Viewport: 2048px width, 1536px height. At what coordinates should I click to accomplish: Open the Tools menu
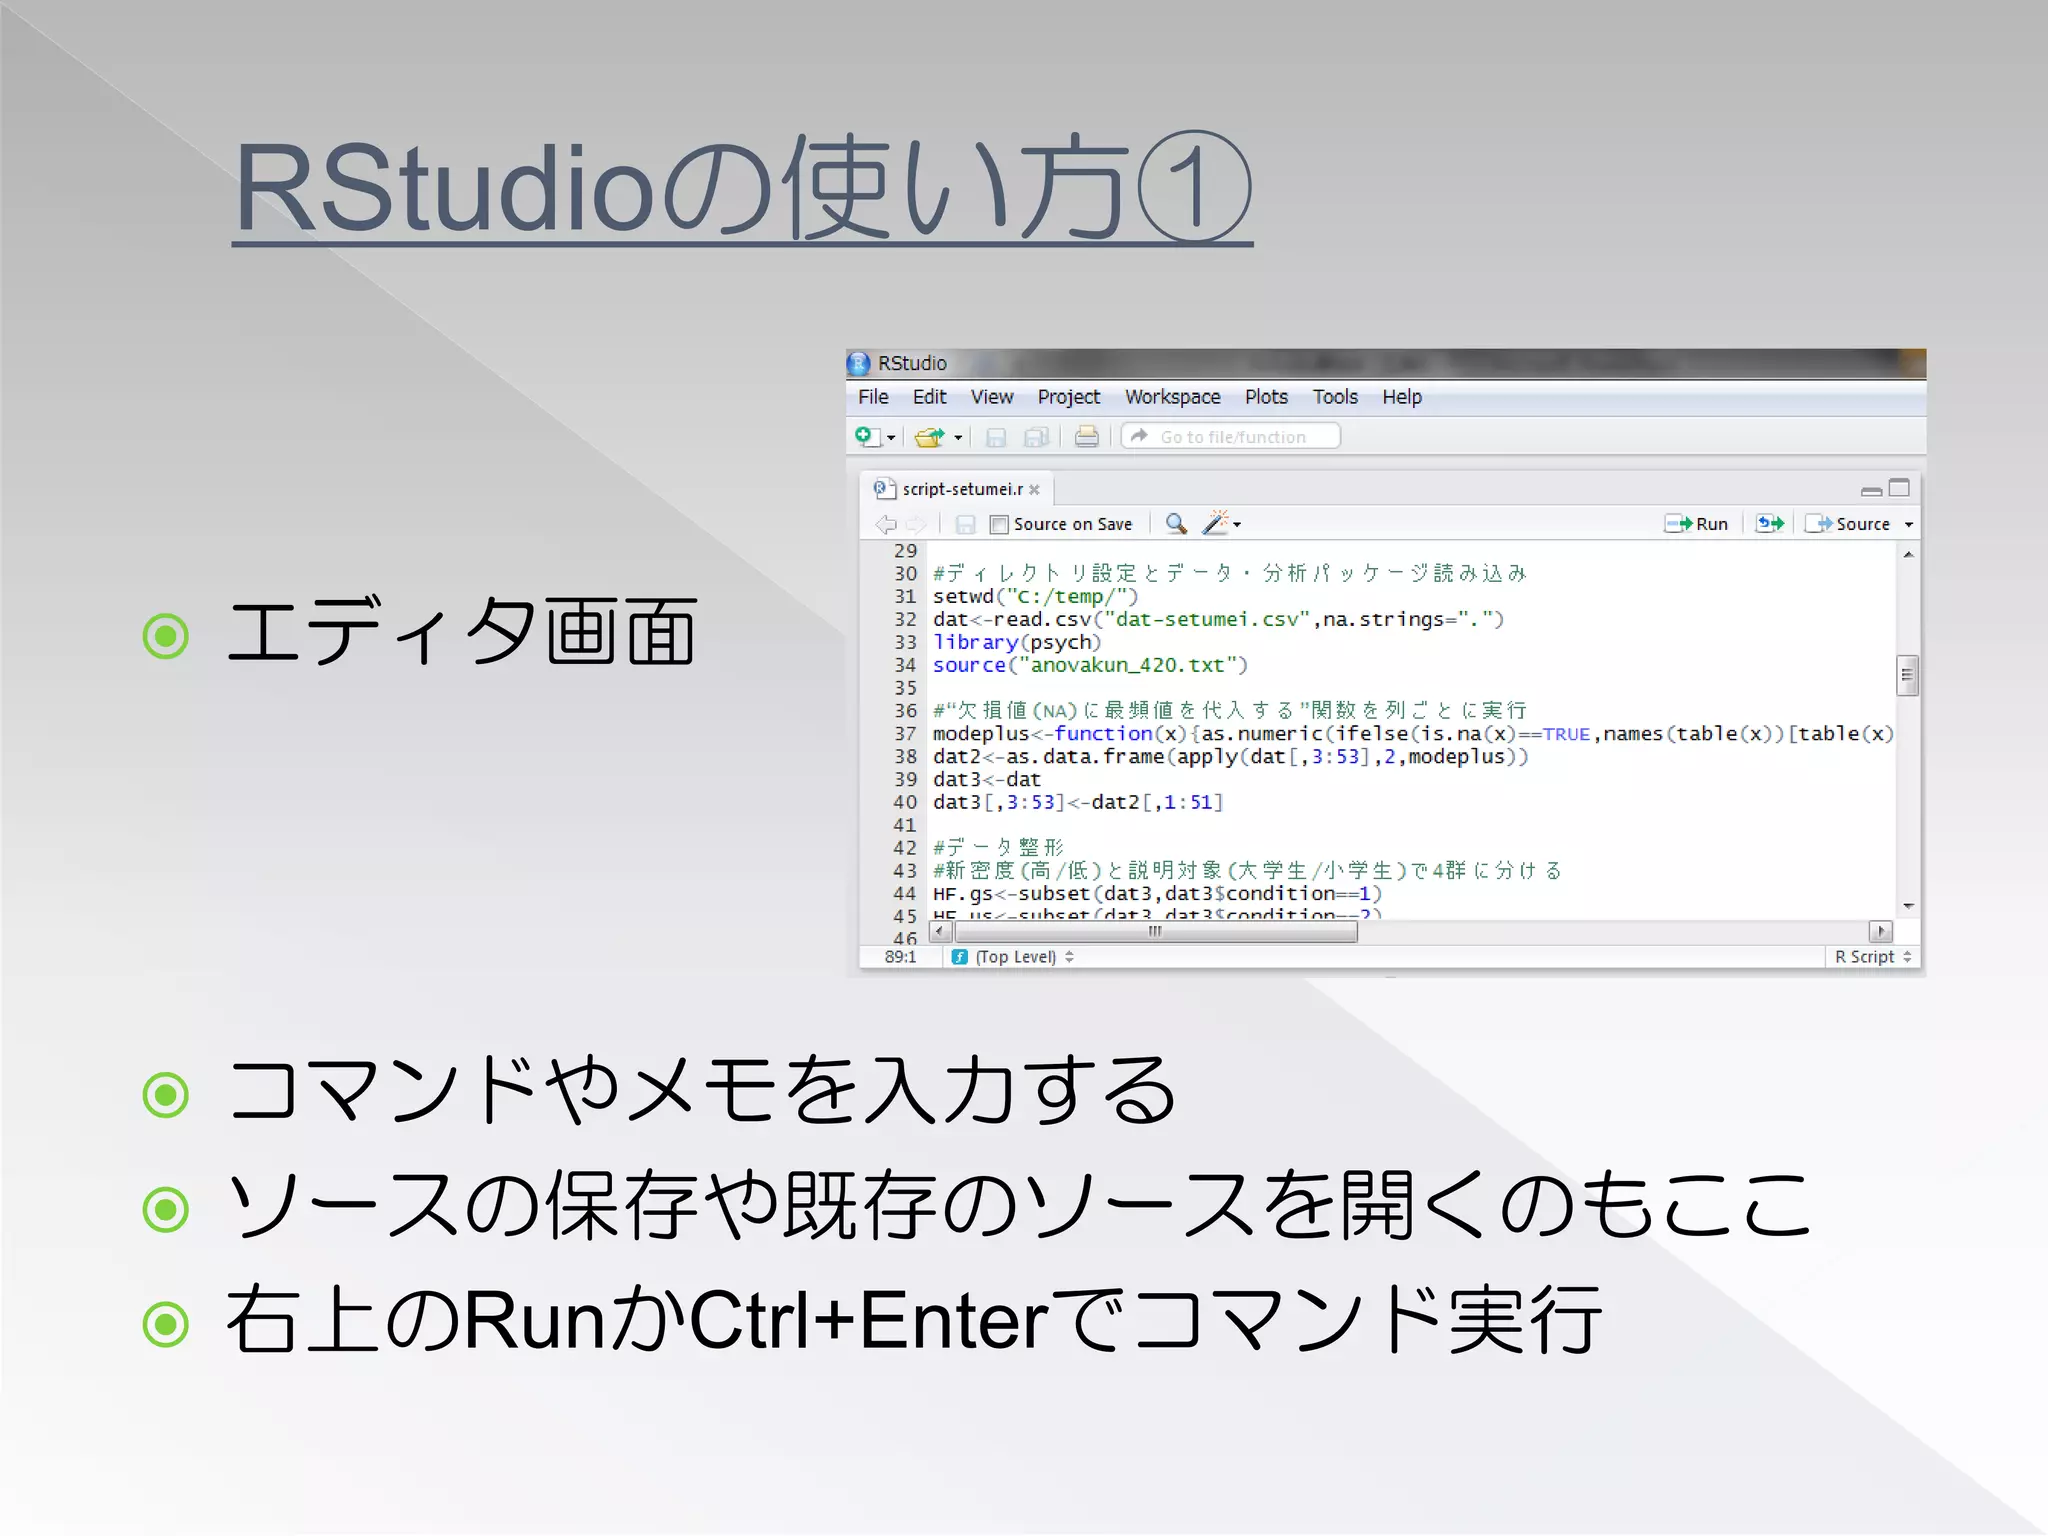(x=1335, y=397)
